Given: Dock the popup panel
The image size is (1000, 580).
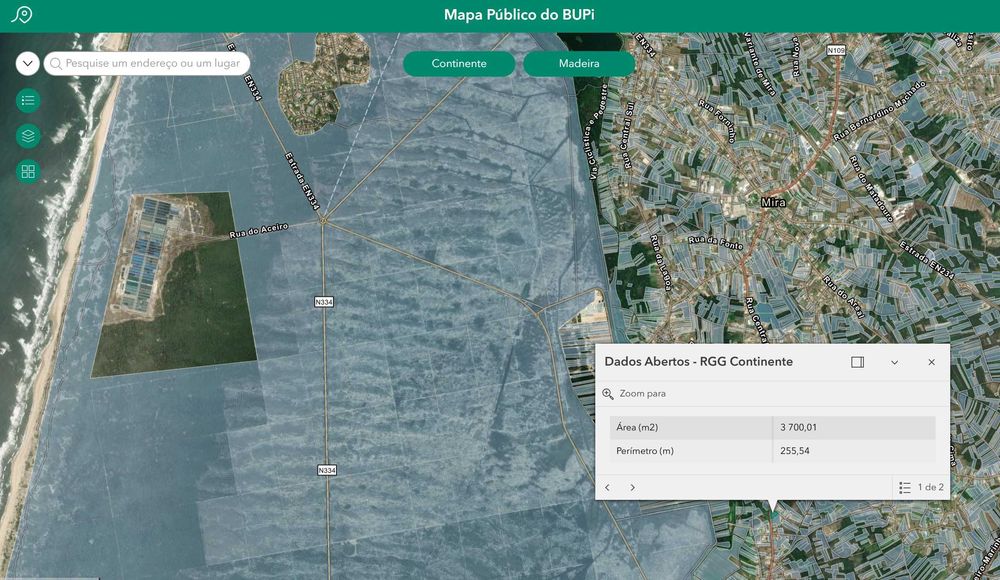Looking at the screenshot, I should click(857, 362).
